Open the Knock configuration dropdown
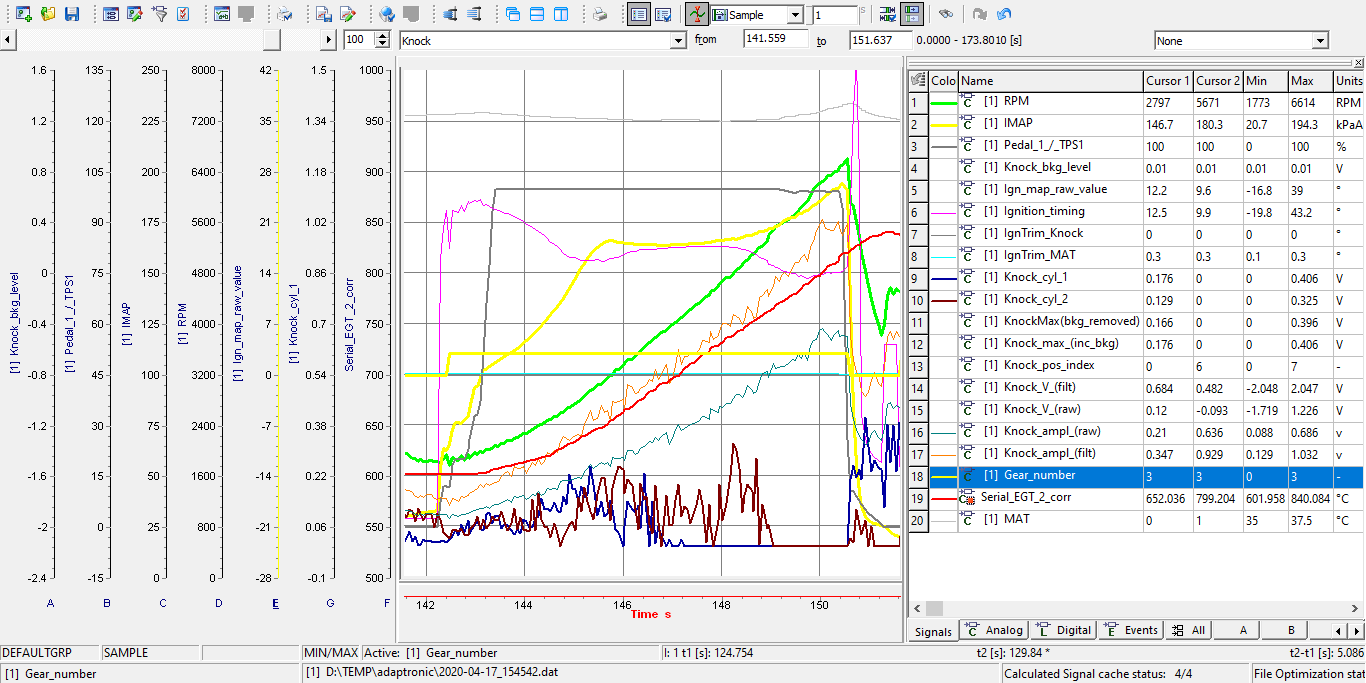 tap(677, 40)
